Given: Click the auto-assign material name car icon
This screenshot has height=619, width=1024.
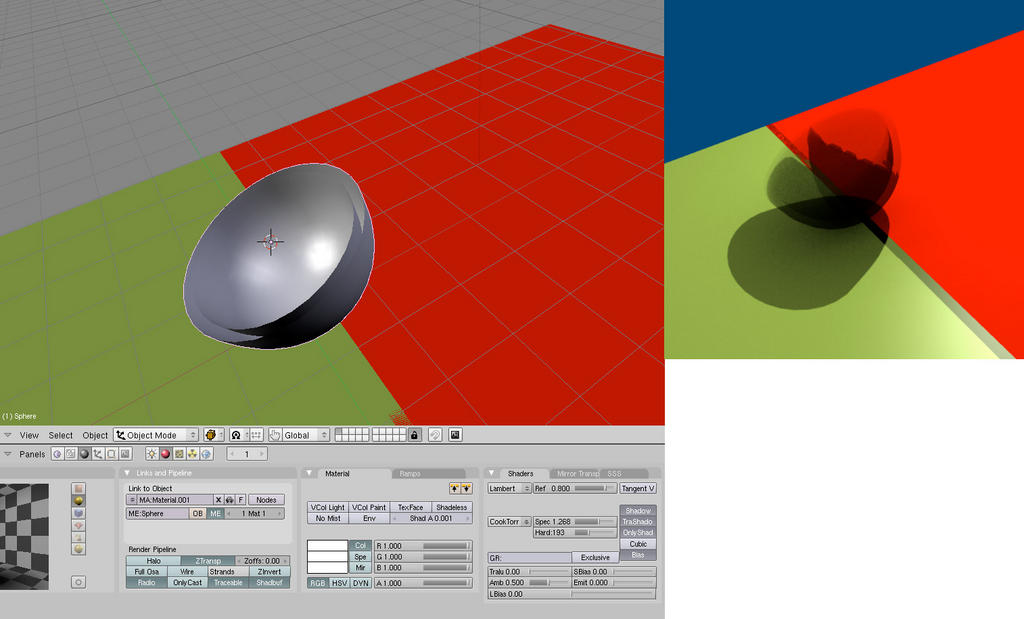Looking at the screenshot, I should pyautogui.click(x=230, y=500).
